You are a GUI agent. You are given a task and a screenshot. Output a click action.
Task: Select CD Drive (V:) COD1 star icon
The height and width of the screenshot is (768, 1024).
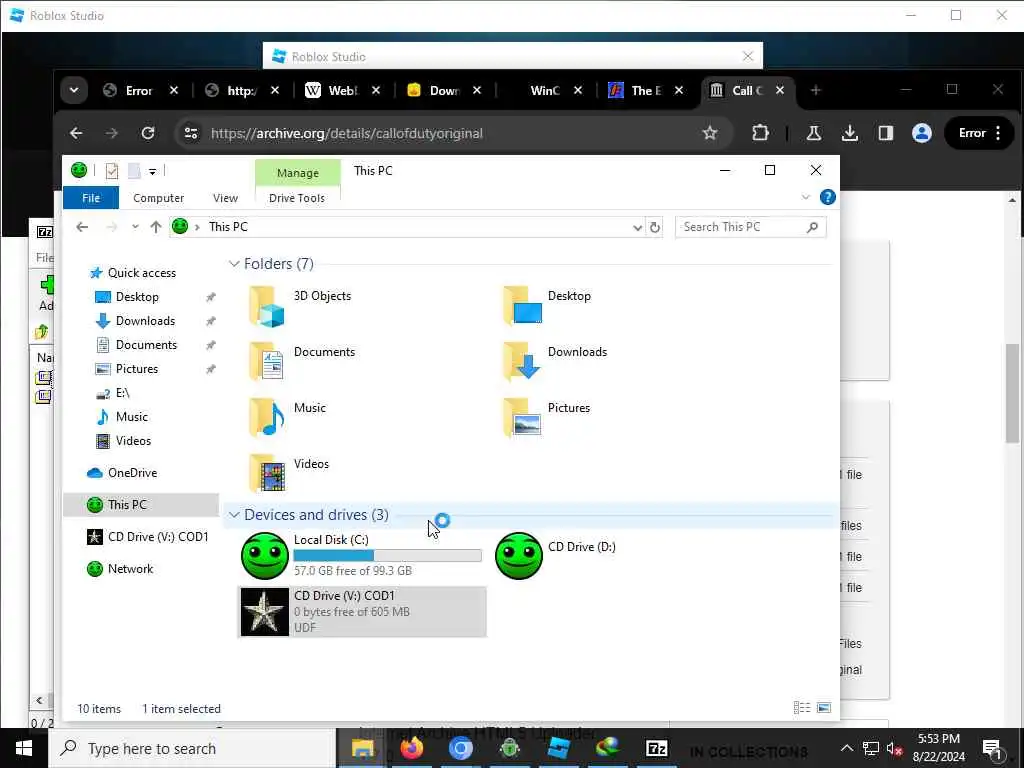[x=264, y=612]
